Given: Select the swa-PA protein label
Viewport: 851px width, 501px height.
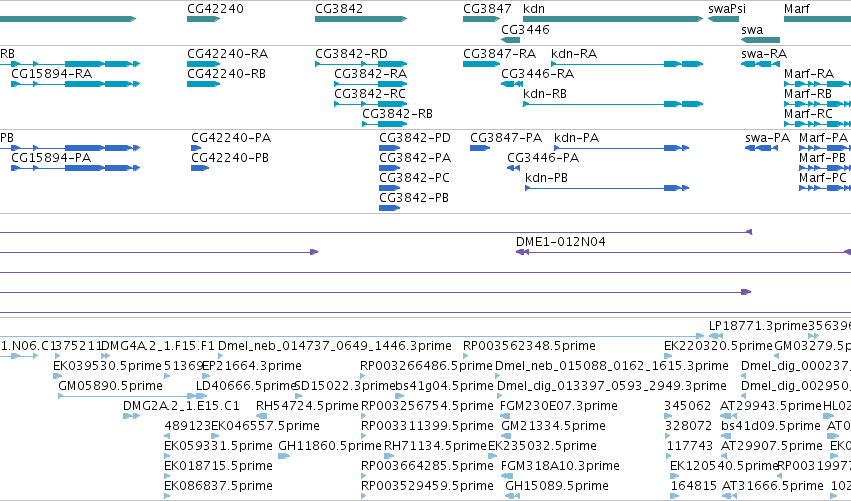Looking at the screenshot, I should 767,138.
